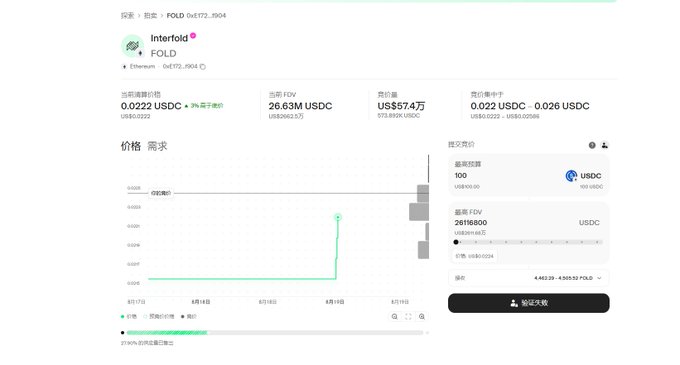Toggle the black-dot 竞价 legend series

189,316
